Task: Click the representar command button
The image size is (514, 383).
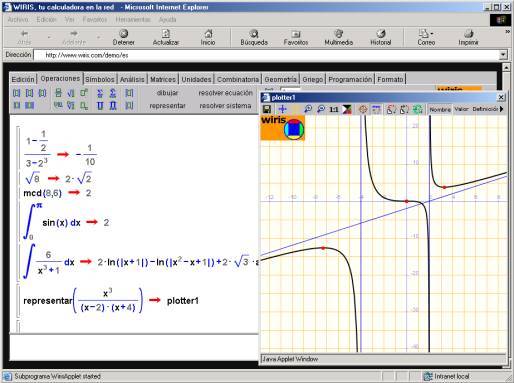Action: [167, 106]
